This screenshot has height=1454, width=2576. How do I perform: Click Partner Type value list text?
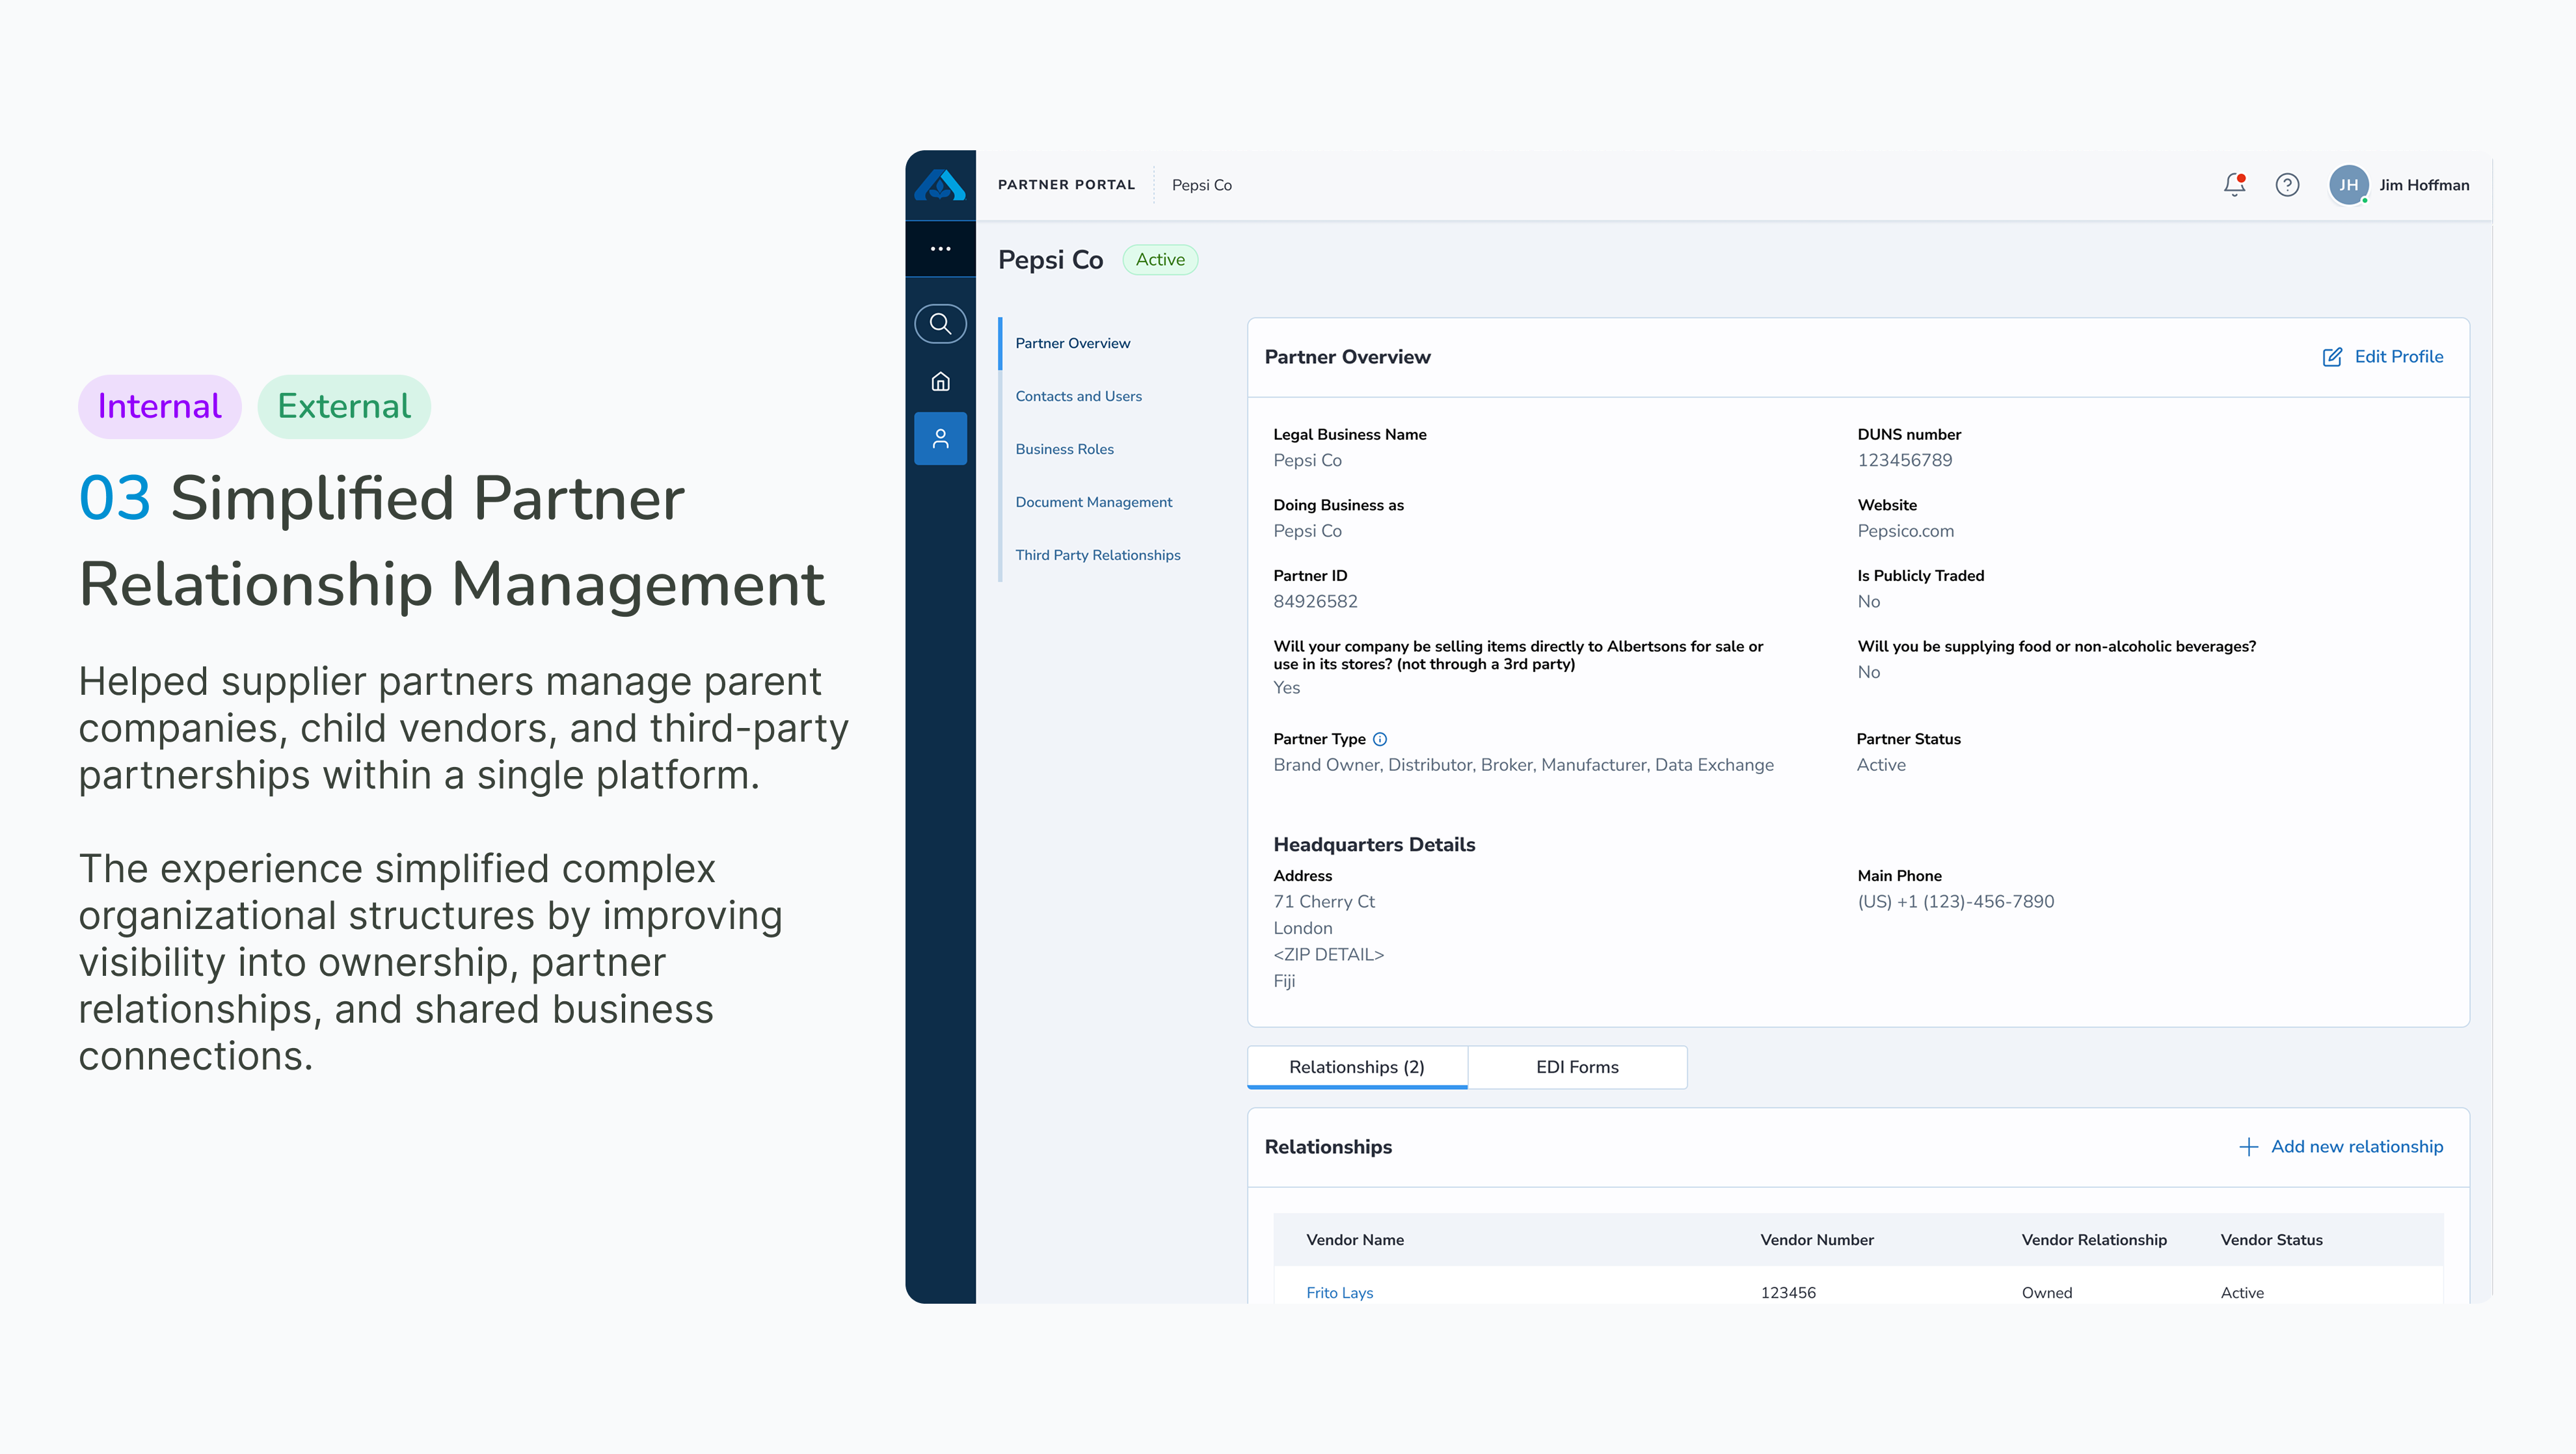(x=1523, y=765)
